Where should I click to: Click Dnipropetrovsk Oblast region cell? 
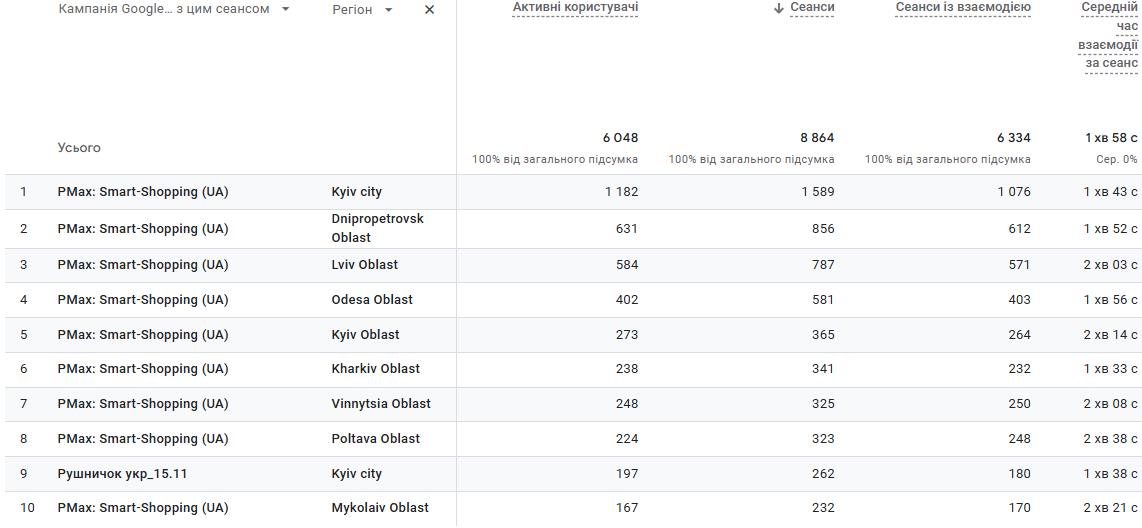[378, 228]
